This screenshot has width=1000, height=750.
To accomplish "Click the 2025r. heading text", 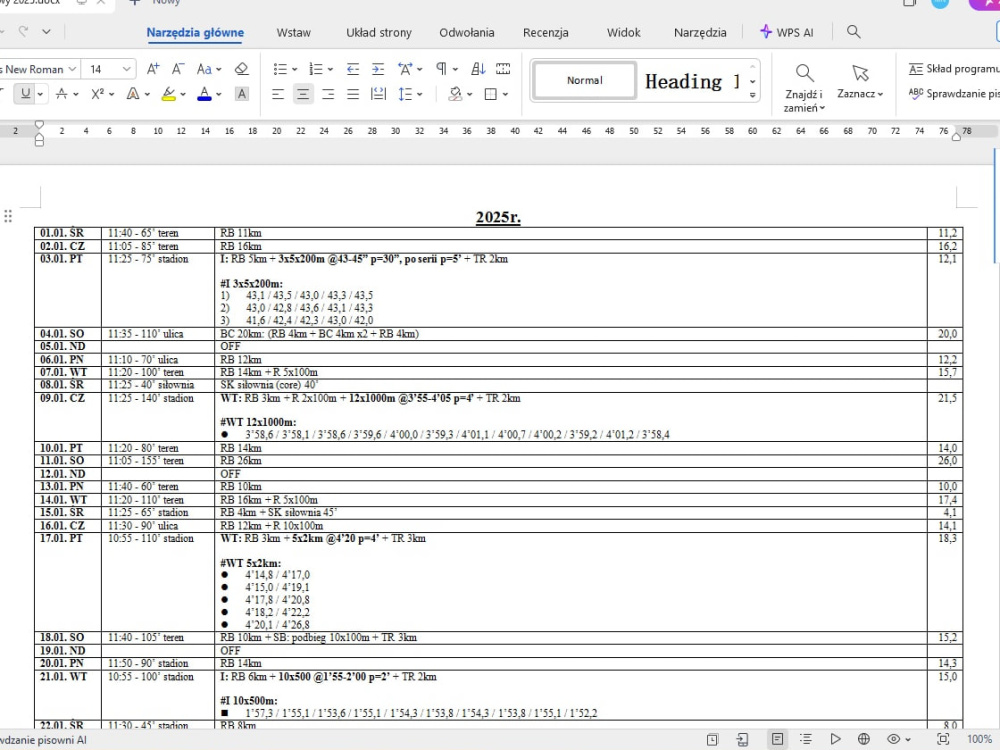I will tap(498, 217).
